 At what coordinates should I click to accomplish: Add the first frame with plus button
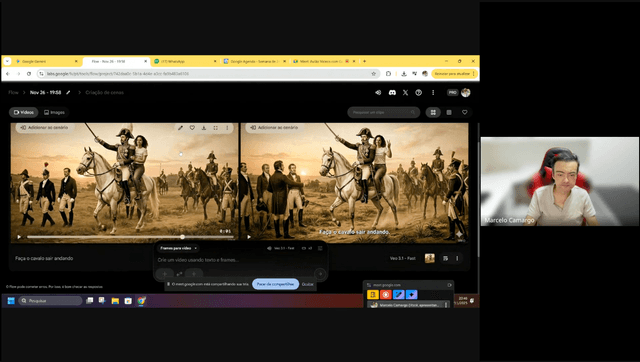tap(164, 274)
